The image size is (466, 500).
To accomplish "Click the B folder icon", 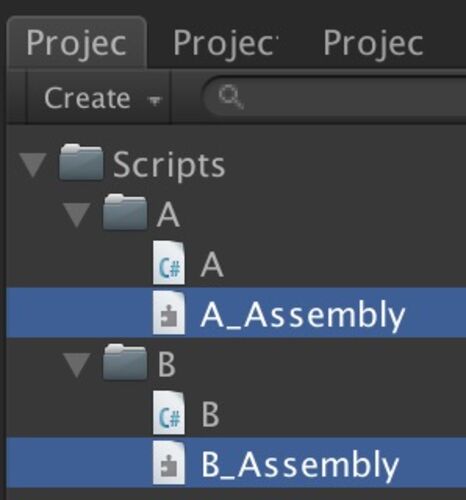I will click(125, 362).
